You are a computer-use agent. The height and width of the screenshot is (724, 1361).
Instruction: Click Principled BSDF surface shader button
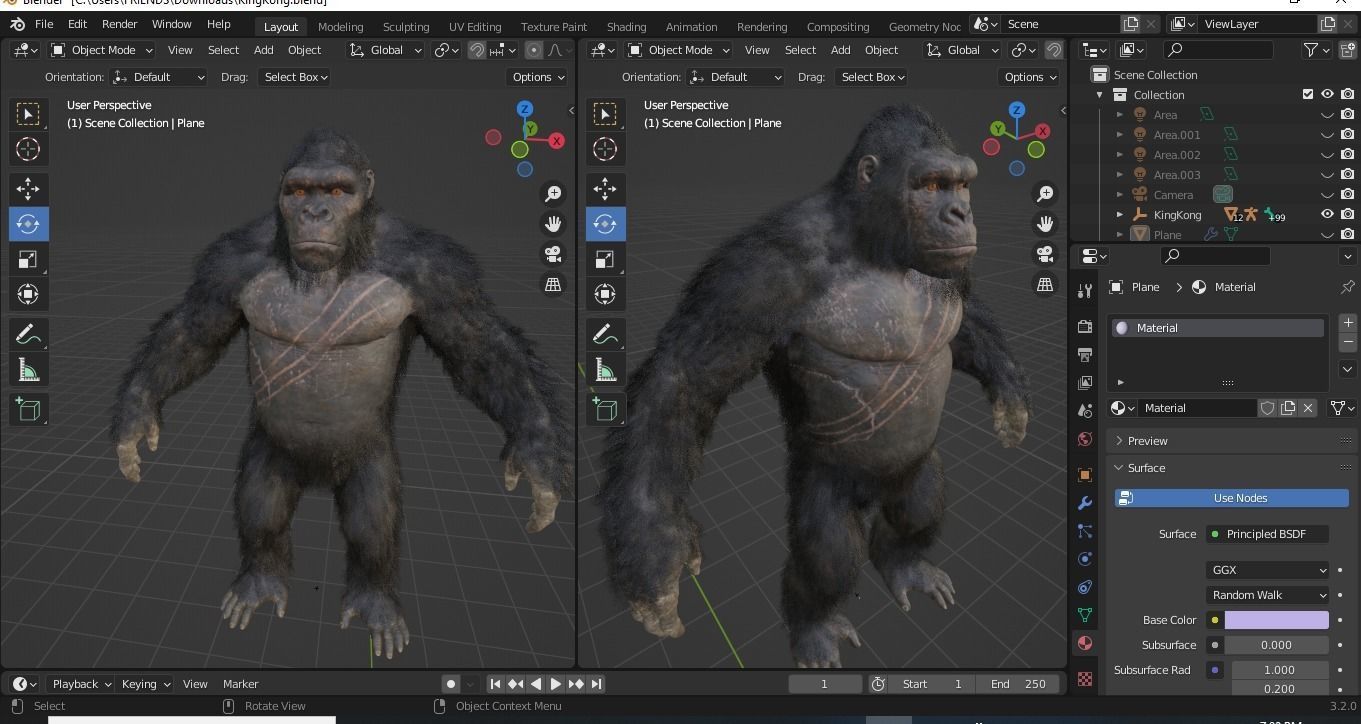(x=1267, y=534)
